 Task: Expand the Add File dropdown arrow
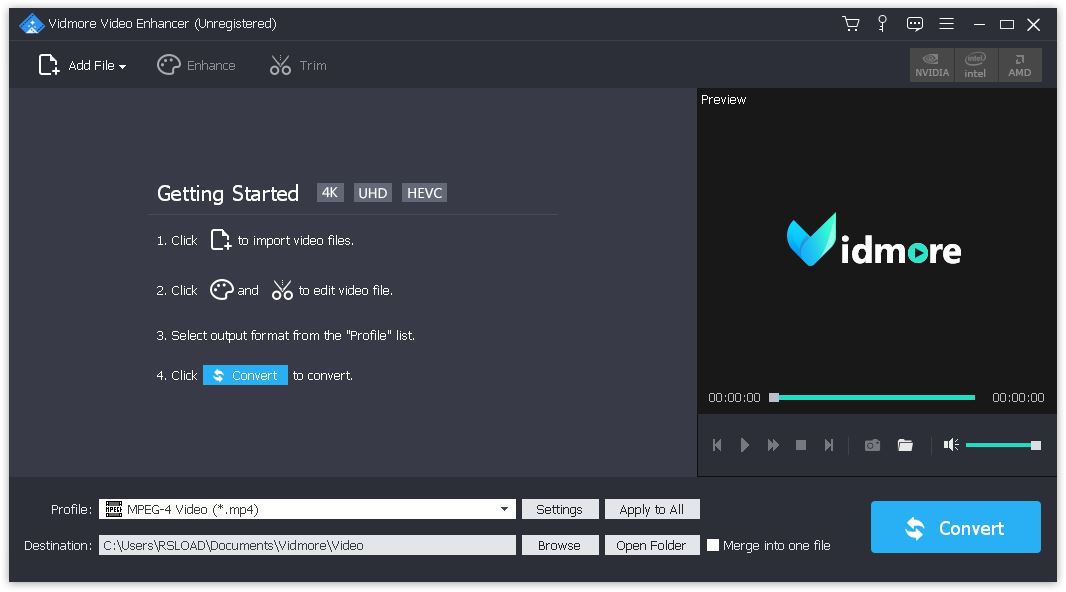122,65
